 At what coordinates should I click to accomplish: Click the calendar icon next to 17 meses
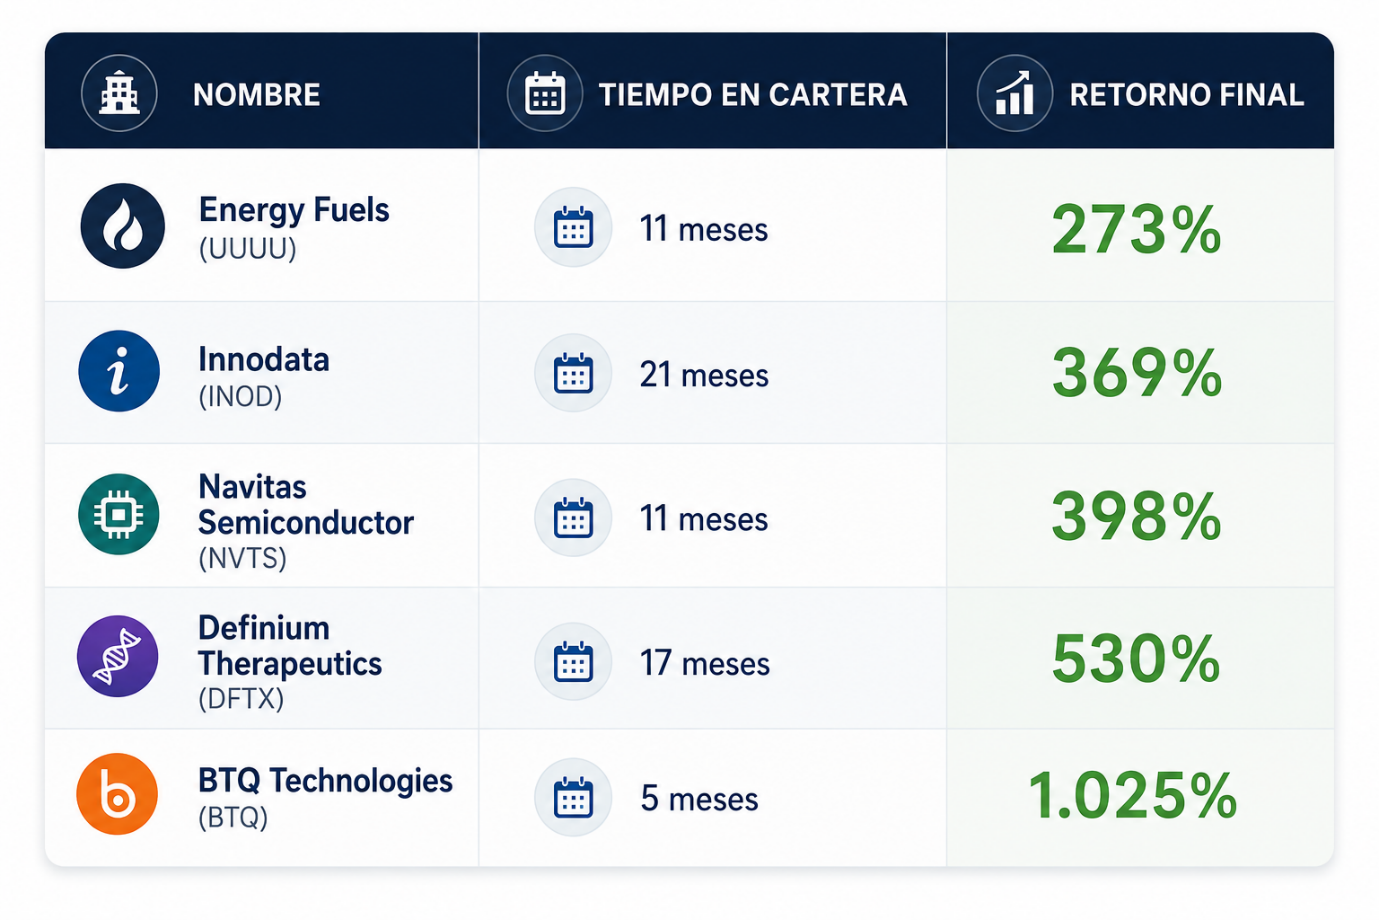click(x=573, y=662)
